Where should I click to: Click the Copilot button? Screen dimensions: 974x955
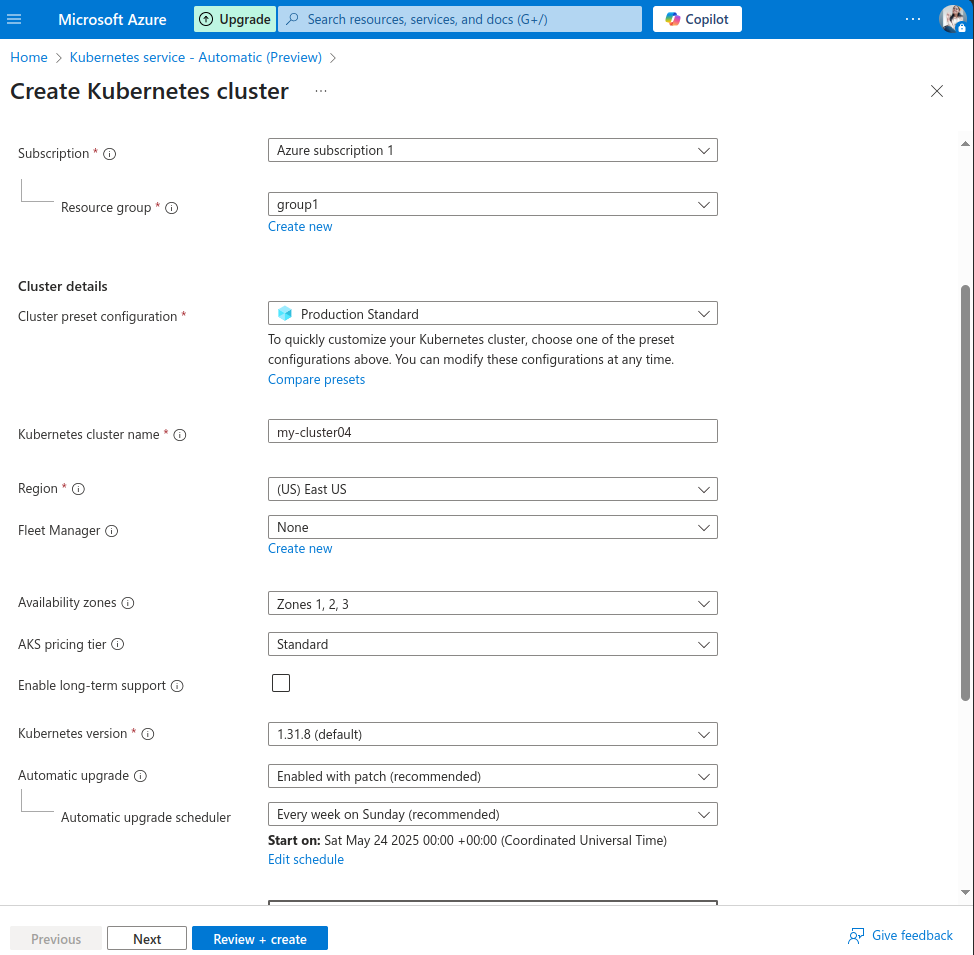(697, 19)
